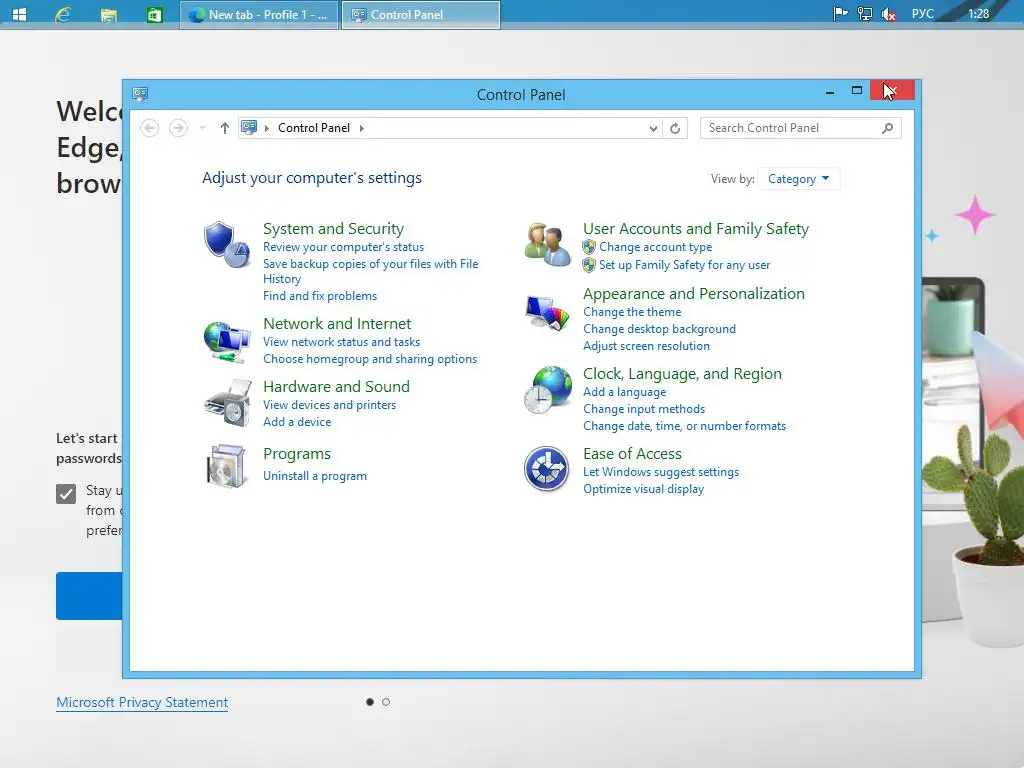Click the Control Panel title bar icon
Viewport: 1024px width, 768px height.
(x=140, y=94)
